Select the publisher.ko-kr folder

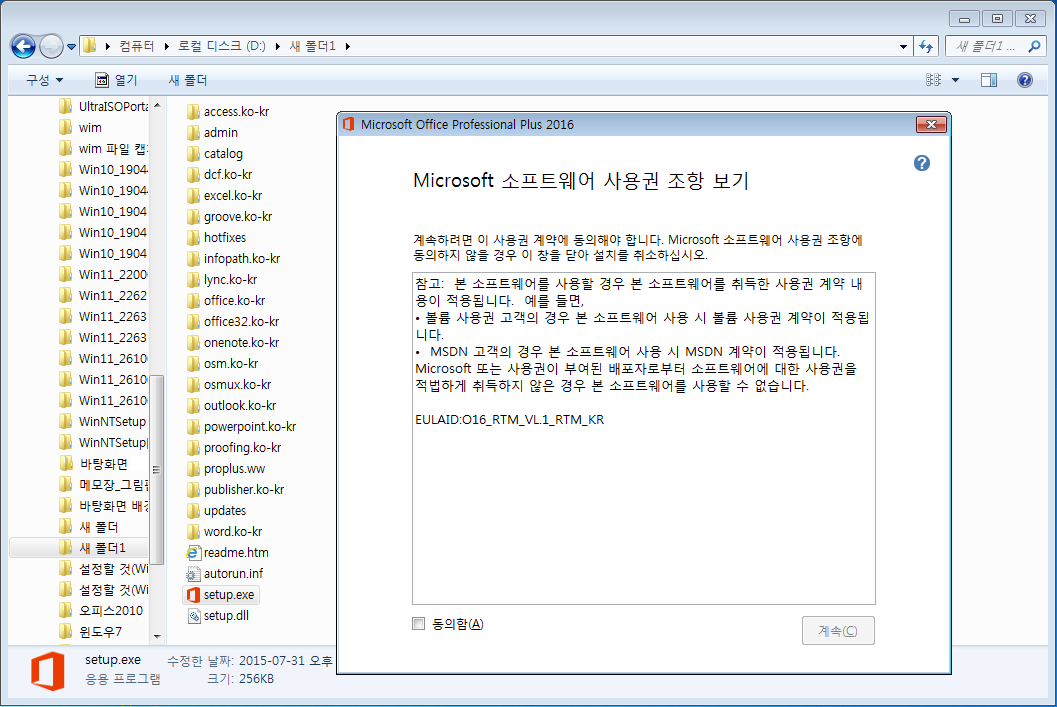(x=236, y=489)
